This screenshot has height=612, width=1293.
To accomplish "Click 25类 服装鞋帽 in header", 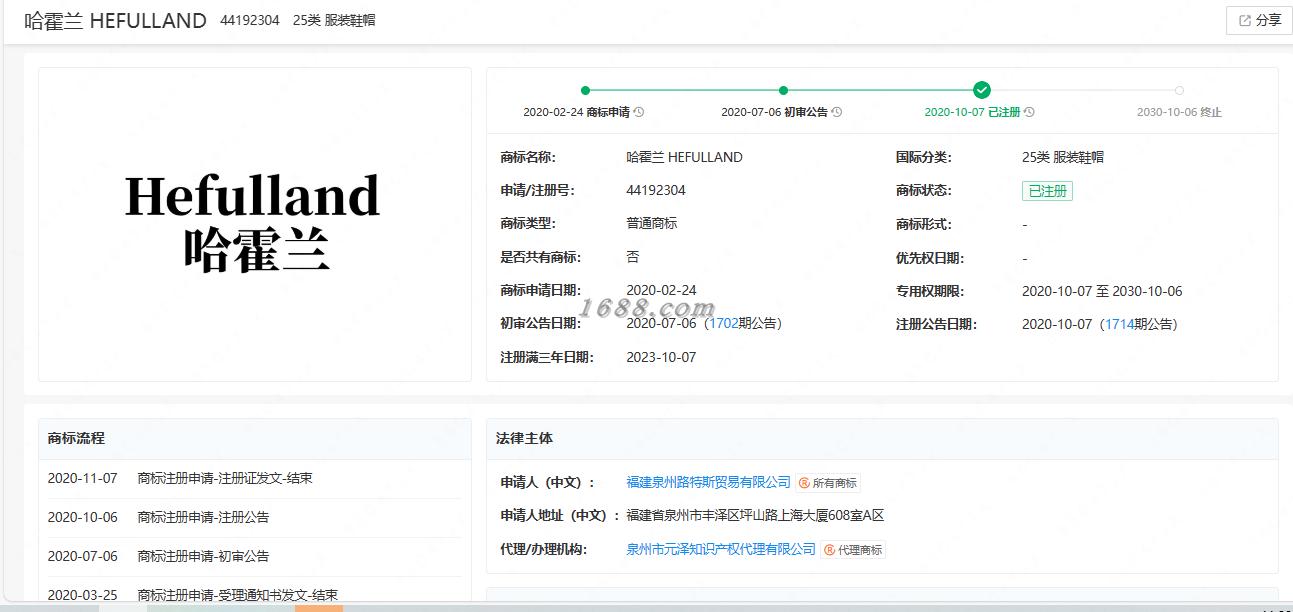I will (334, 20).
